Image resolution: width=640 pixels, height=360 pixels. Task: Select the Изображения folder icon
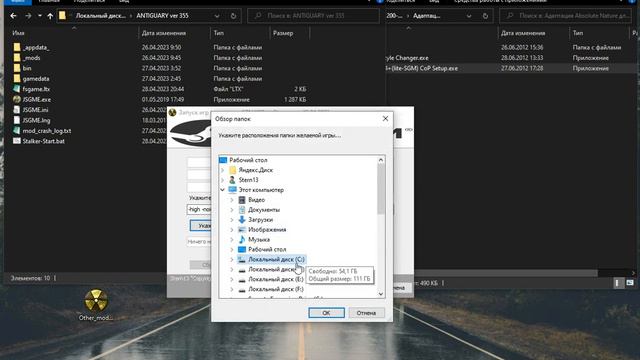point(242,229)
